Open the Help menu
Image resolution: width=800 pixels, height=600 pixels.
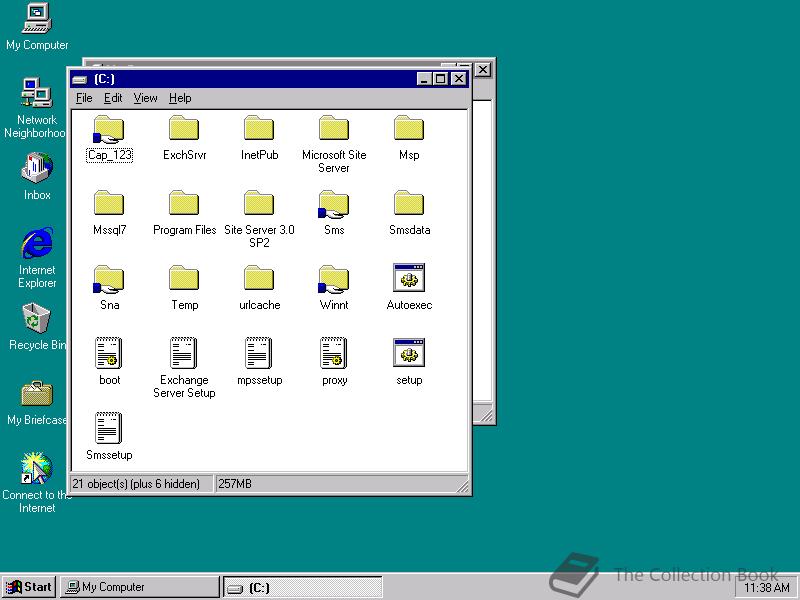point(180,98)
